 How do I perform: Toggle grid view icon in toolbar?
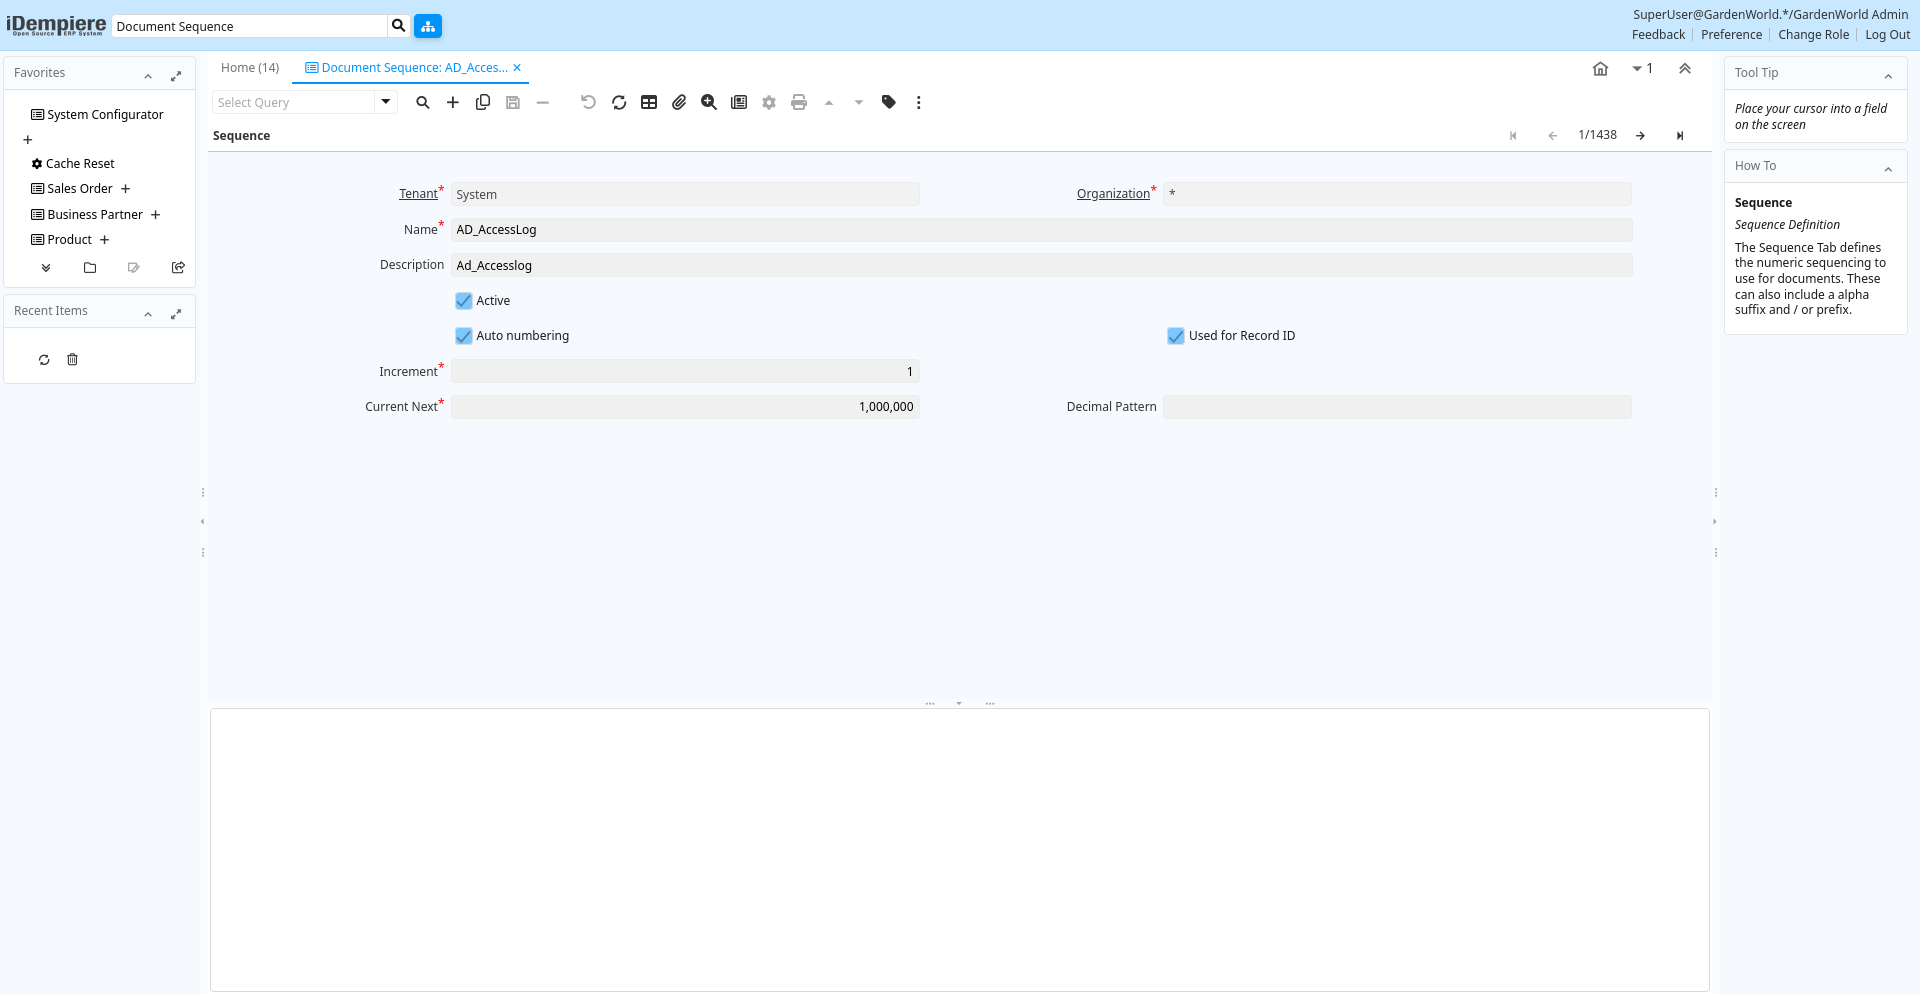tap(649, 102)
